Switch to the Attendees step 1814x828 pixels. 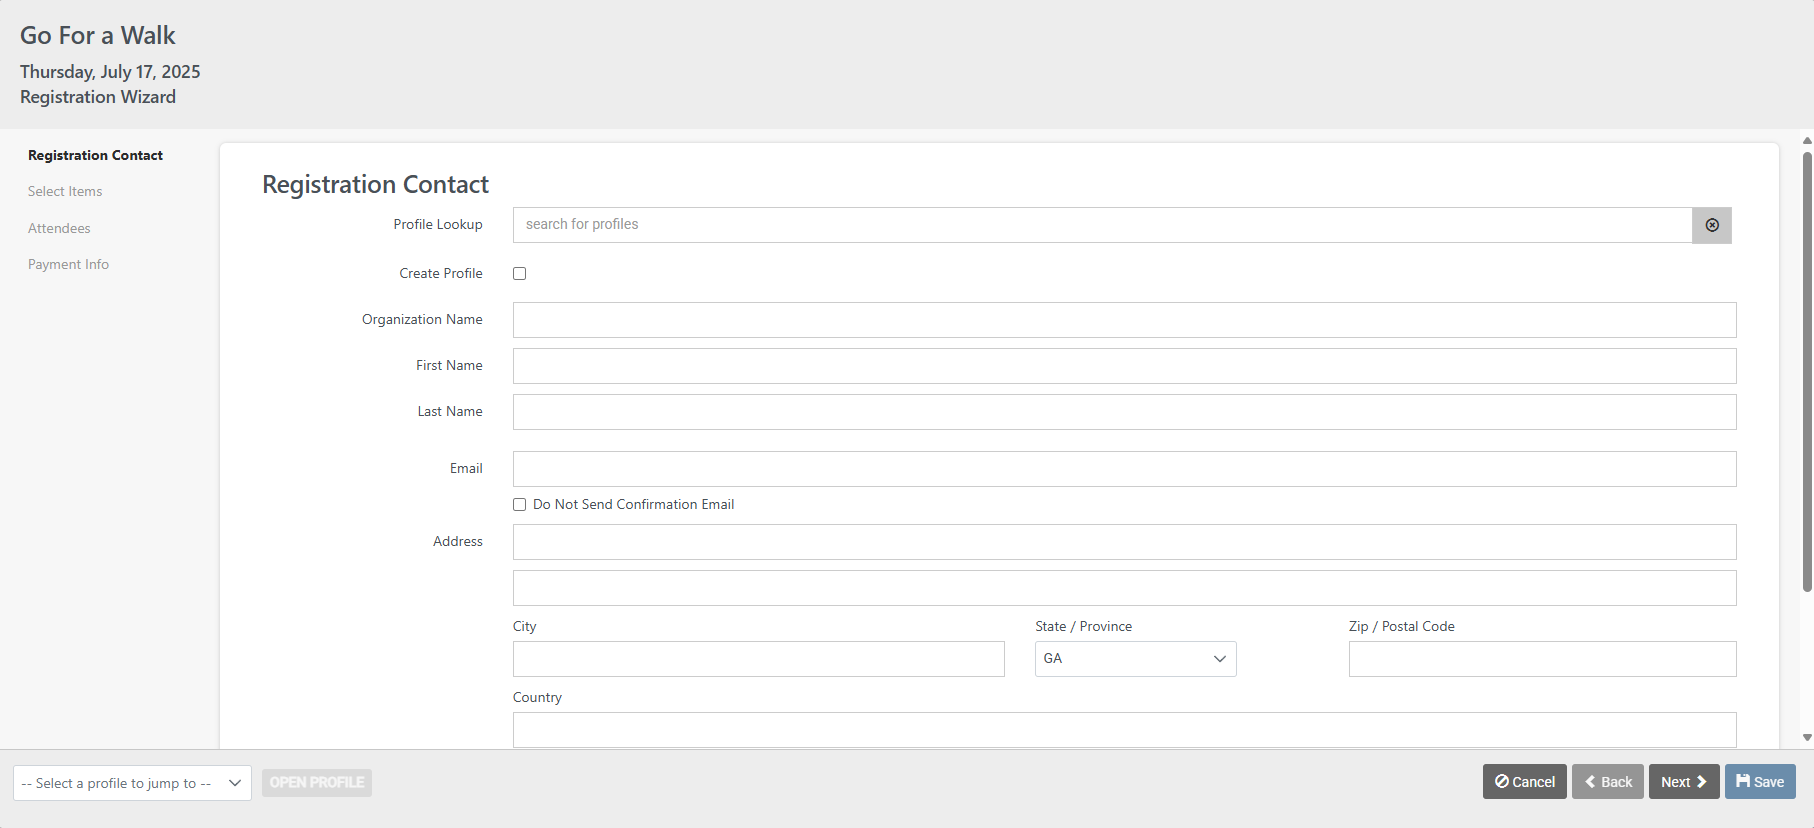(x=59, y=228)
